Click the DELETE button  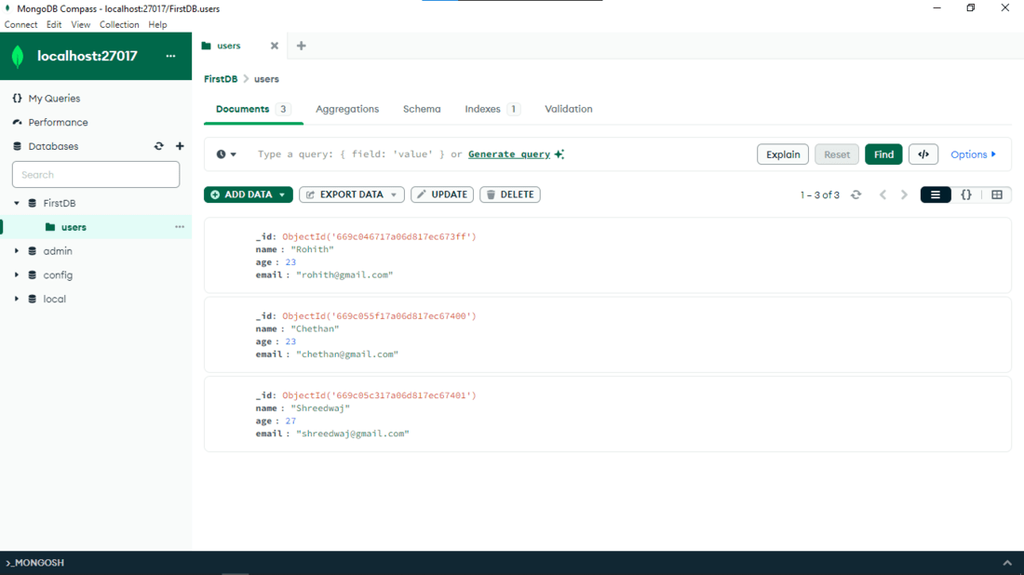click(x=510, y=195)
